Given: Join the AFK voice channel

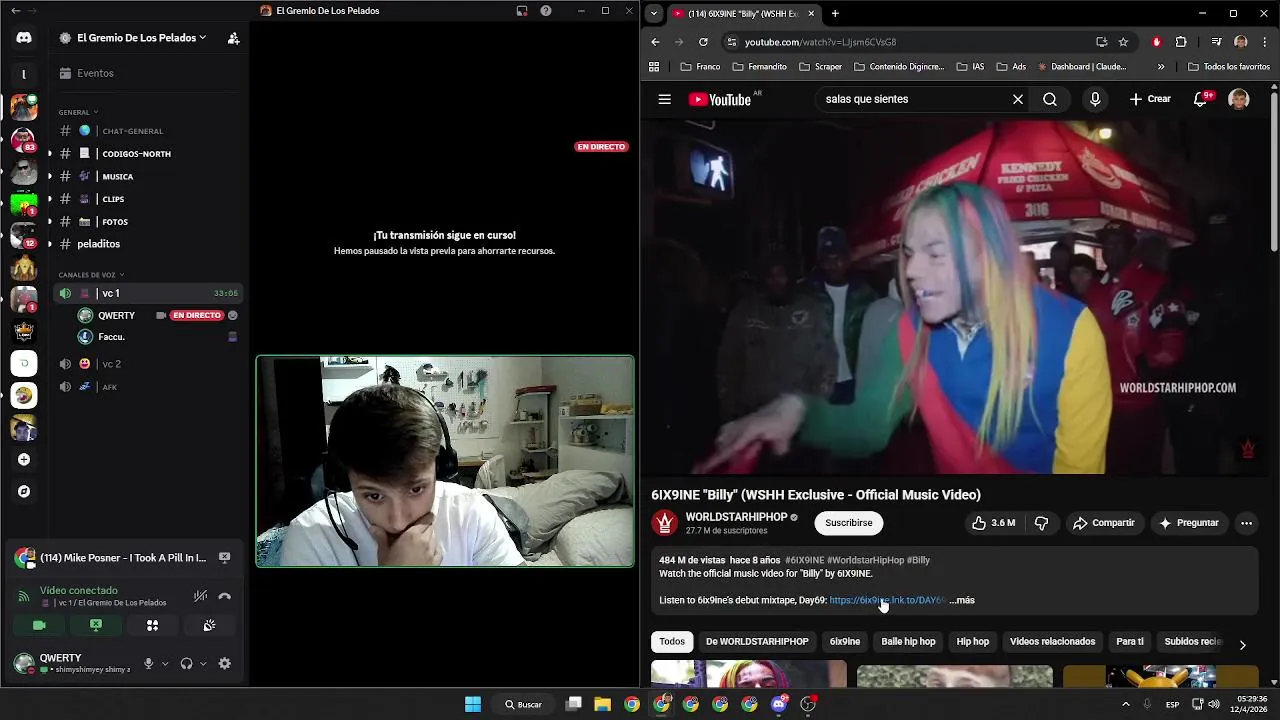Looking at the screenshot, I should coord(148,387).
